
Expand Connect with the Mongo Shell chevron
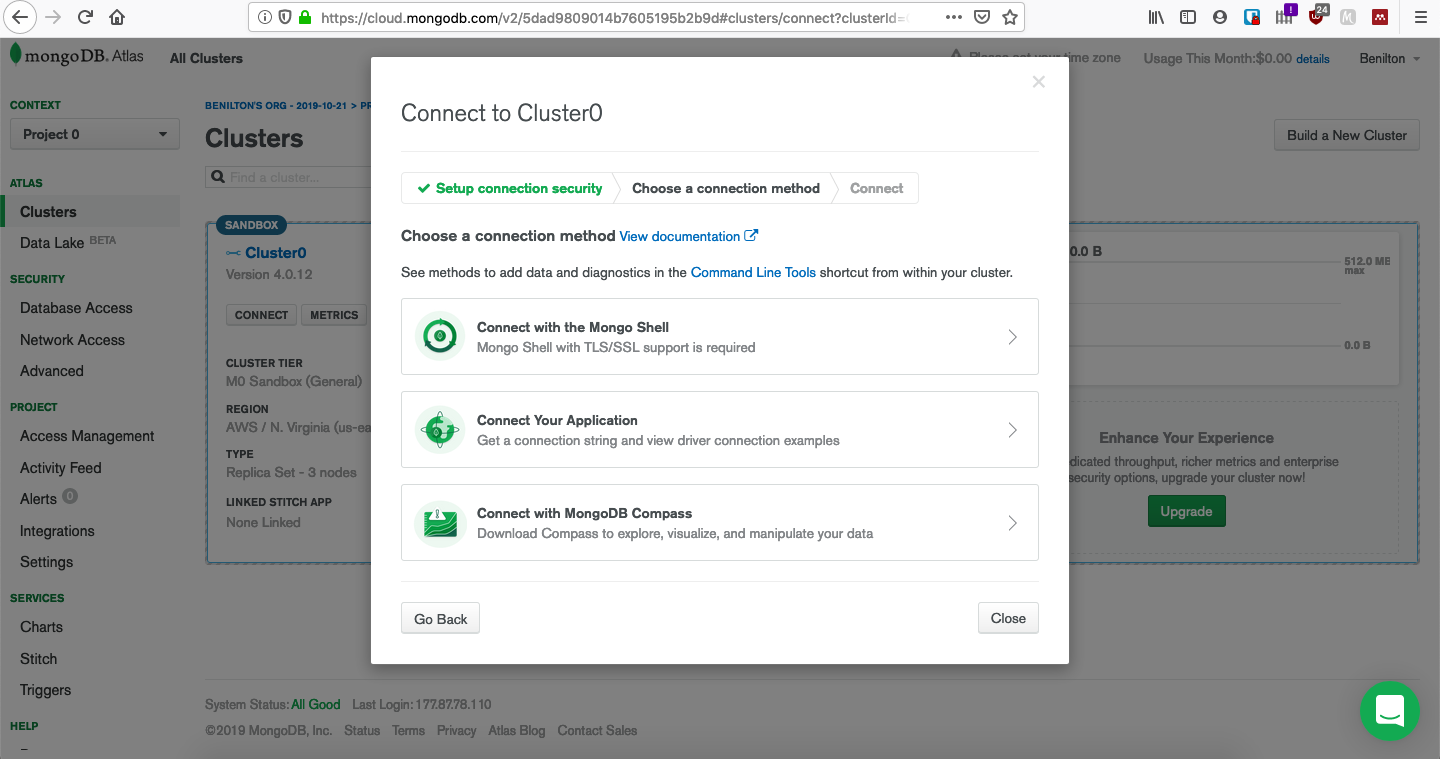click(x=1012, y=337)
